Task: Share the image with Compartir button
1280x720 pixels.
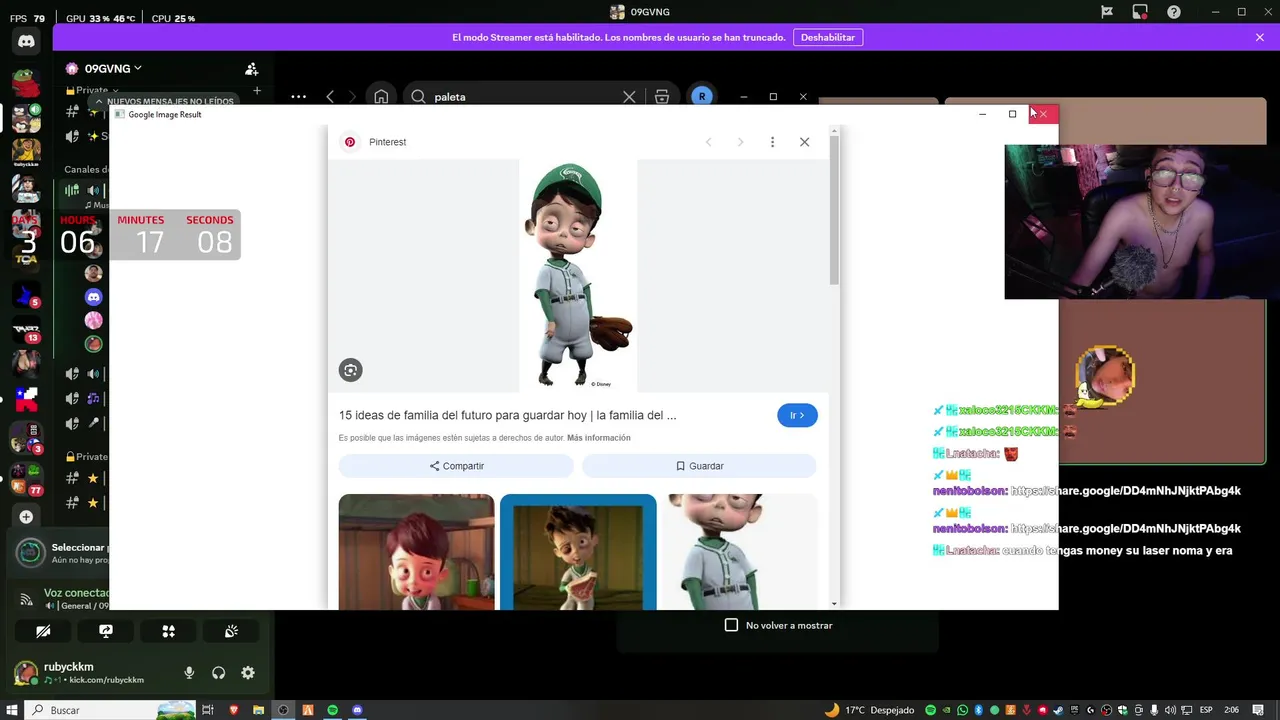Action: click(456, 466)
